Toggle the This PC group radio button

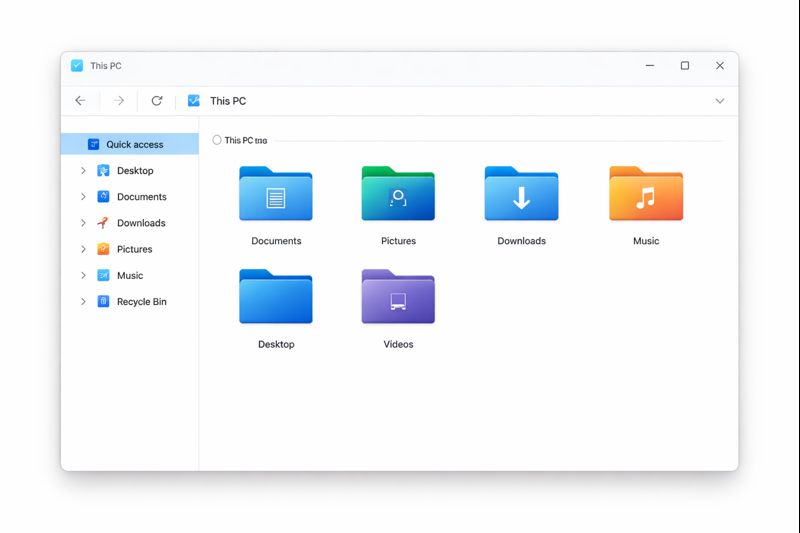click(x=217, y=140)
